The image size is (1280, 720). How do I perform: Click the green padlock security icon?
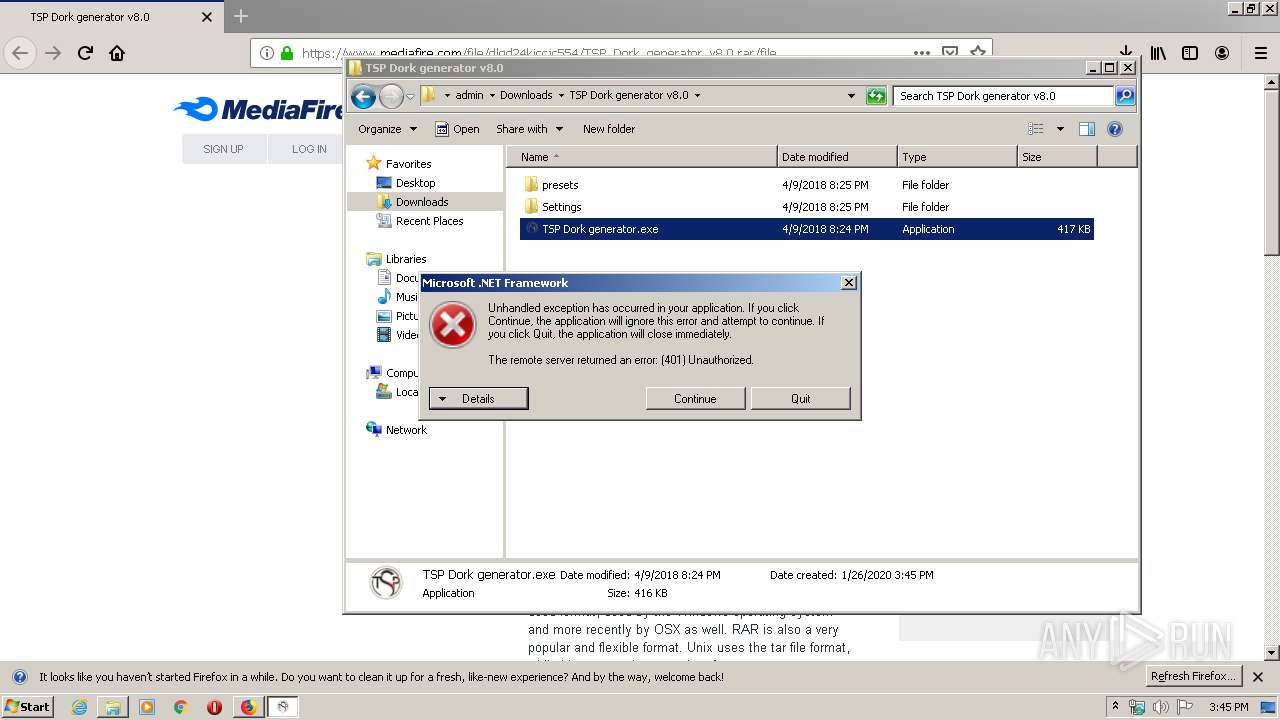click(x=287, y=53)
